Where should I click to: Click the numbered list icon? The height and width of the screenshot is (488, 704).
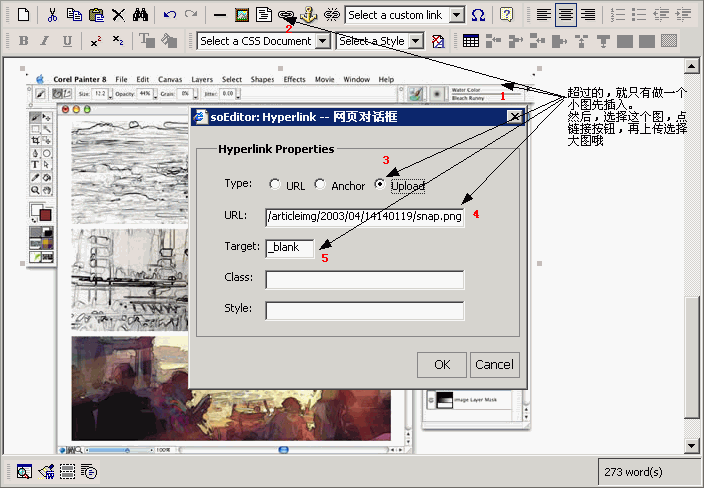[618, 15]
